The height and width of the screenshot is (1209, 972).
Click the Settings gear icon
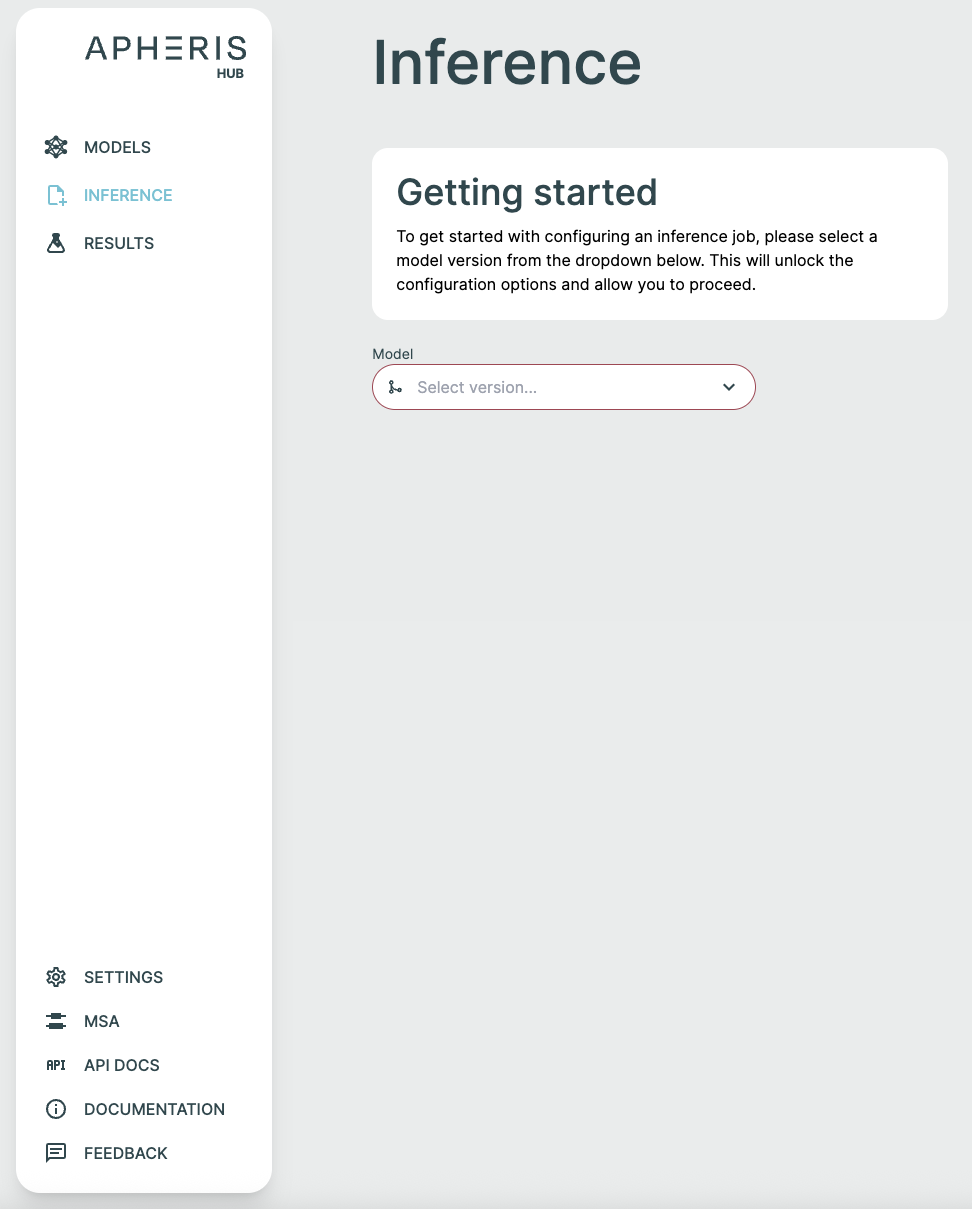click(x=56, y=977)
